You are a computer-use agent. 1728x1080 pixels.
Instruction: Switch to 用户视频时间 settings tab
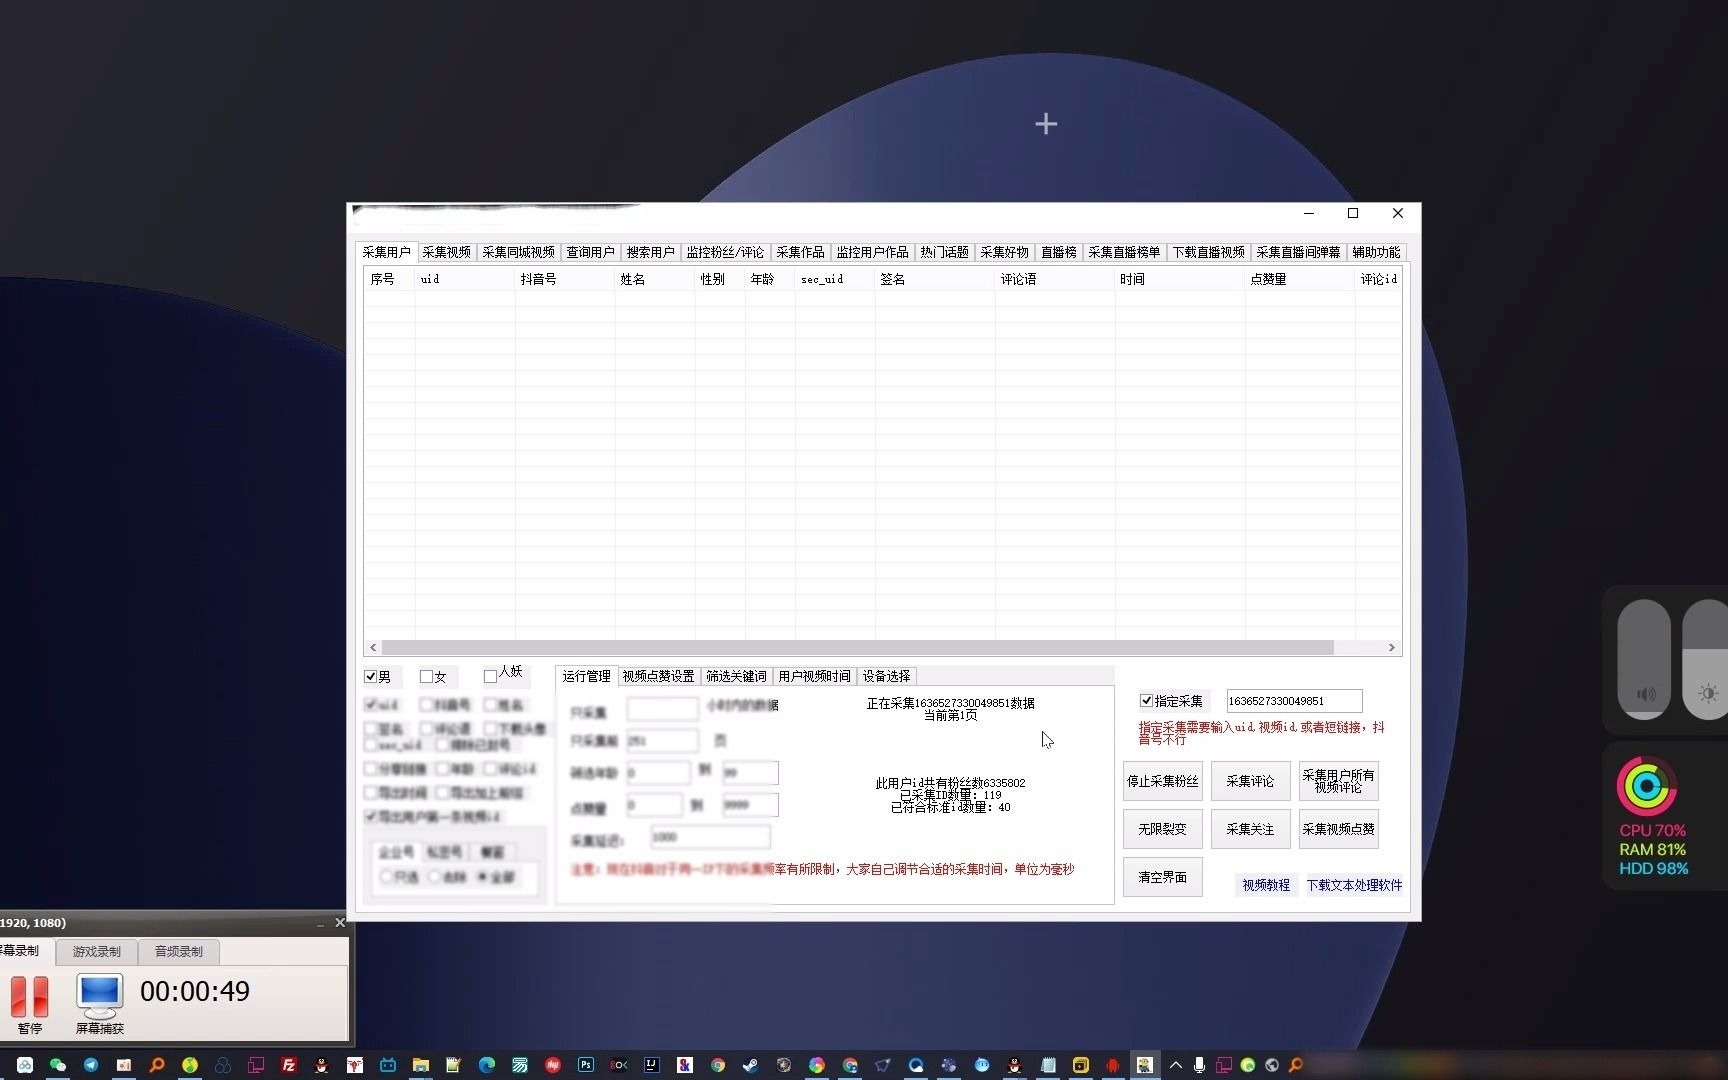click(x=814, y=676)
